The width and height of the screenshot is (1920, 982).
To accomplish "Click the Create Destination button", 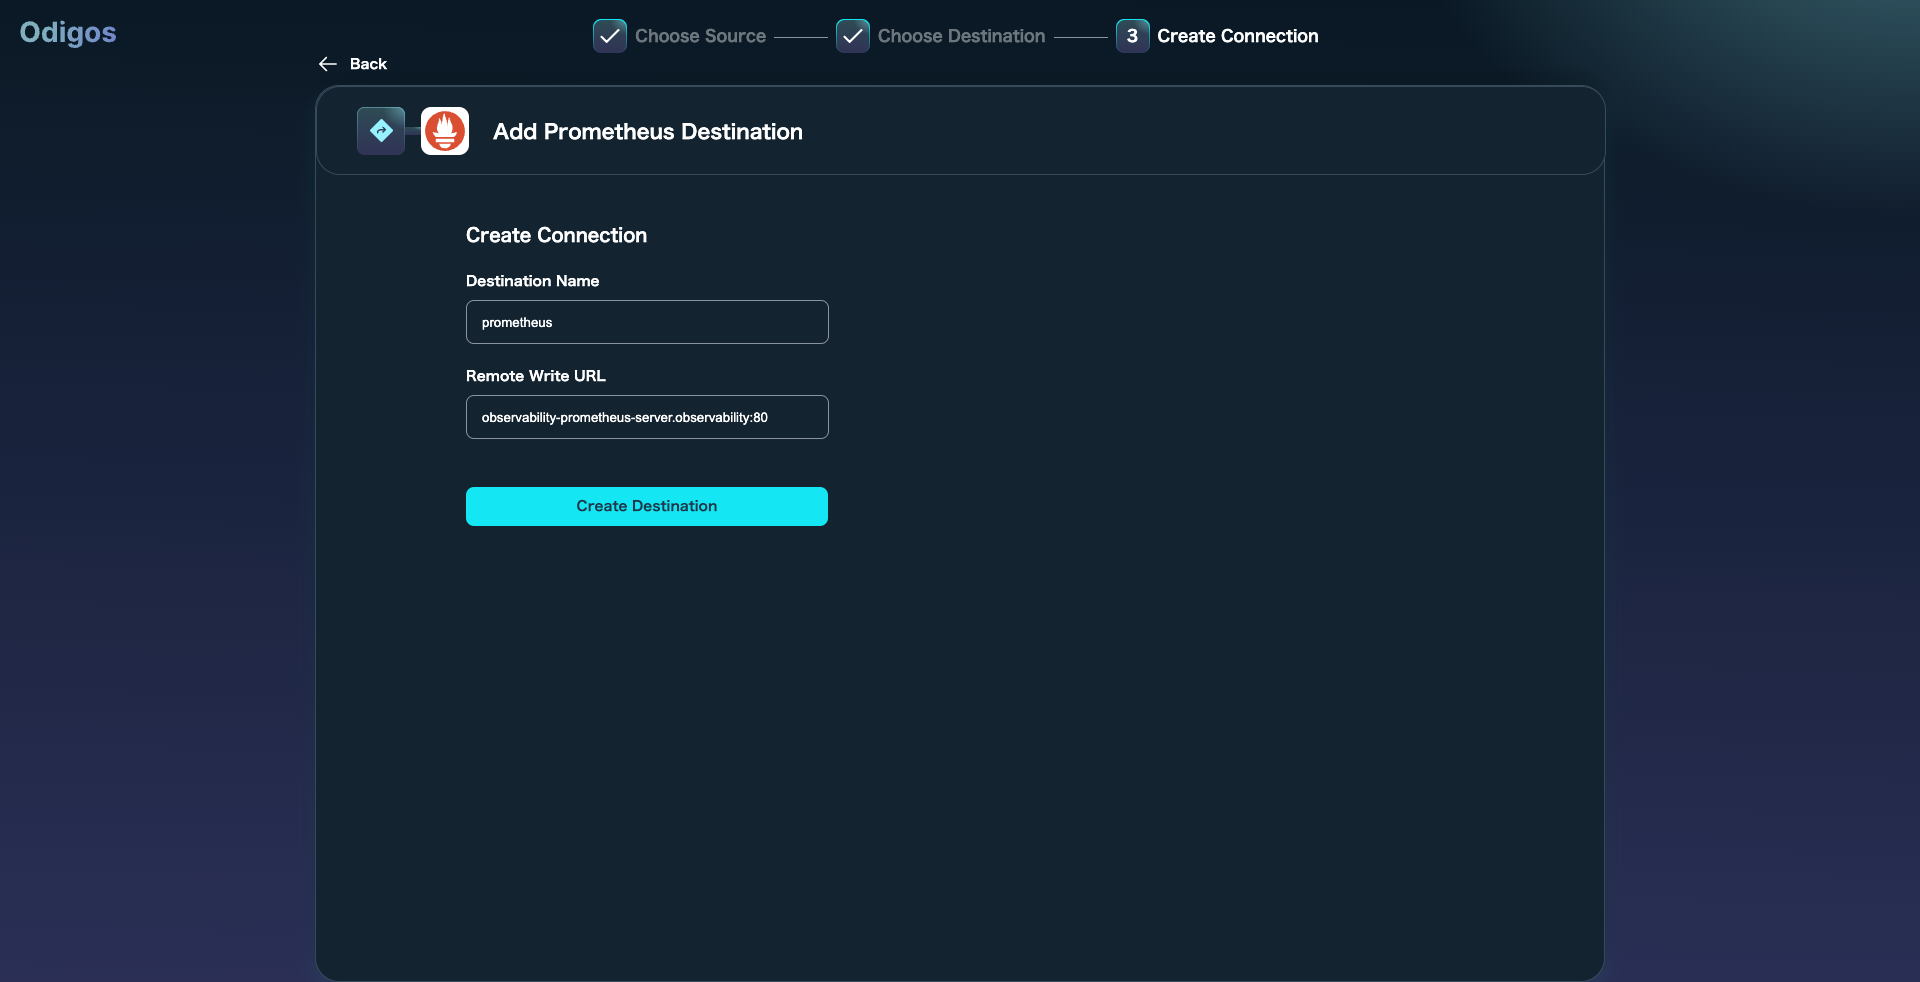I will point(647,506).
